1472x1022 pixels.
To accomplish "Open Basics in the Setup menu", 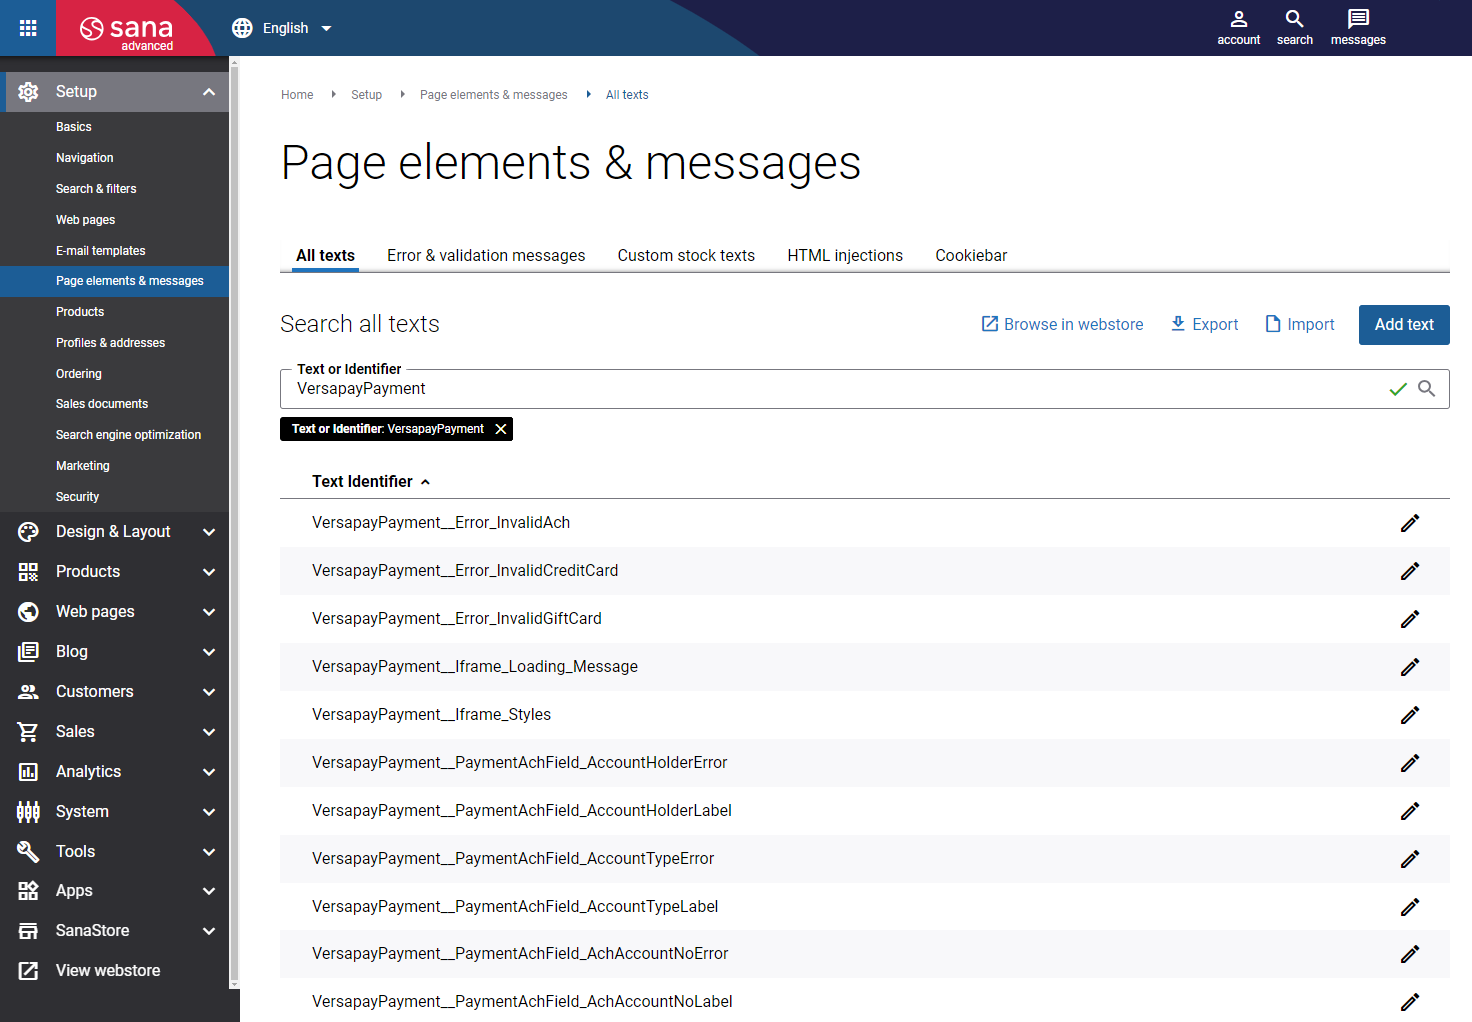I will [73, 127].
